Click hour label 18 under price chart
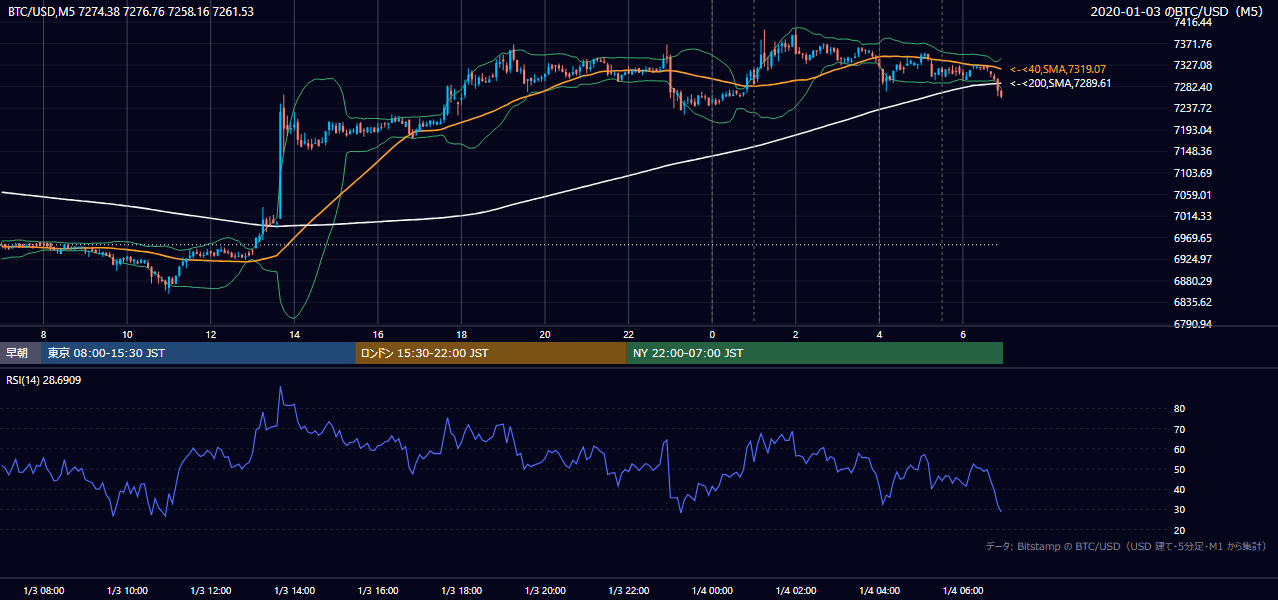1278x600 pixels. 461,334
